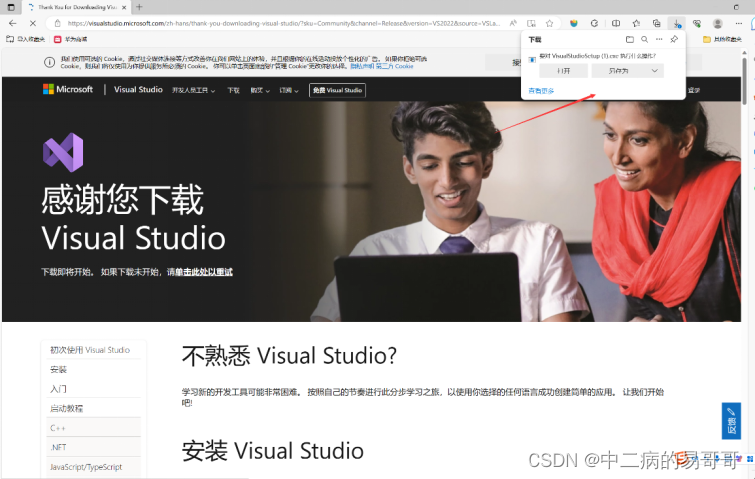Click the refresh-style extension icon in toolbar

pos(594,23)
